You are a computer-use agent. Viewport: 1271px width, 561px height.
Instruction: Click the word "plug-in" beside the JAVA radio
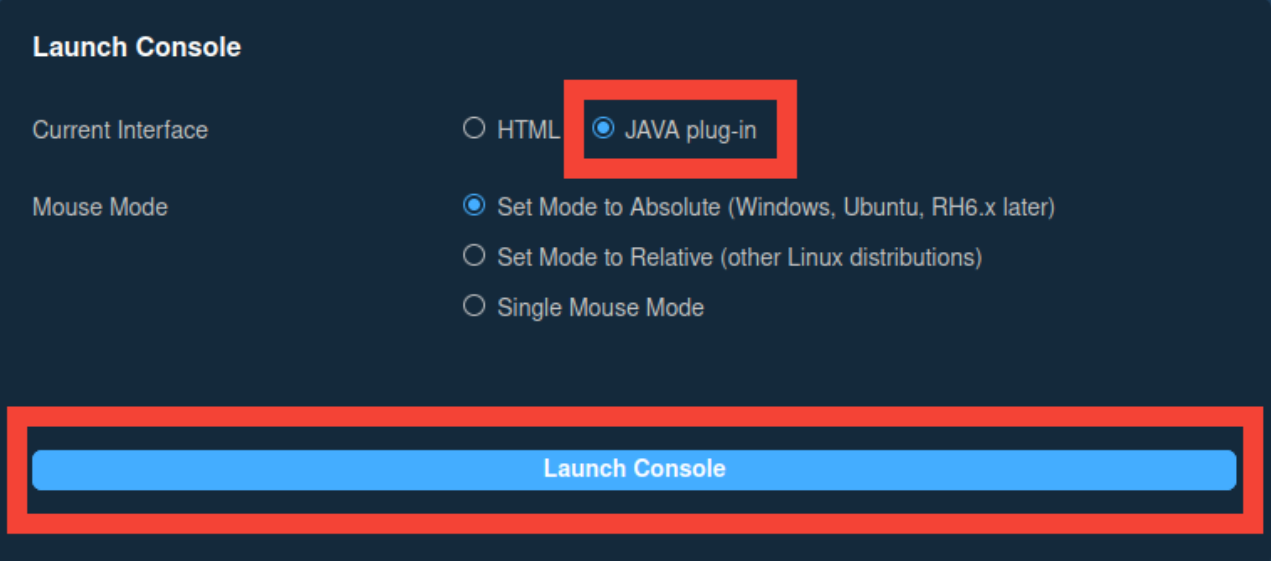(x=721, y=130)
